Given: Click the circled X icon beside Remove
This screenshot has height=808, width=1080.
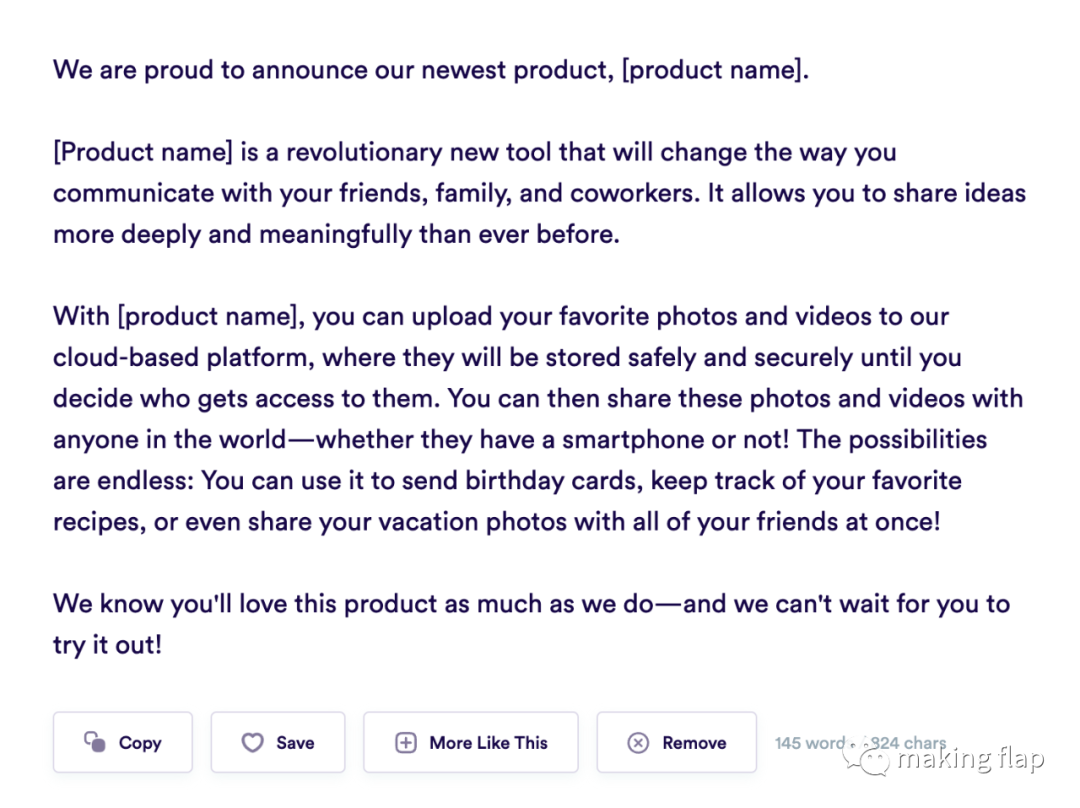Looking at the screenshot, I should click(x=638, y=743).
